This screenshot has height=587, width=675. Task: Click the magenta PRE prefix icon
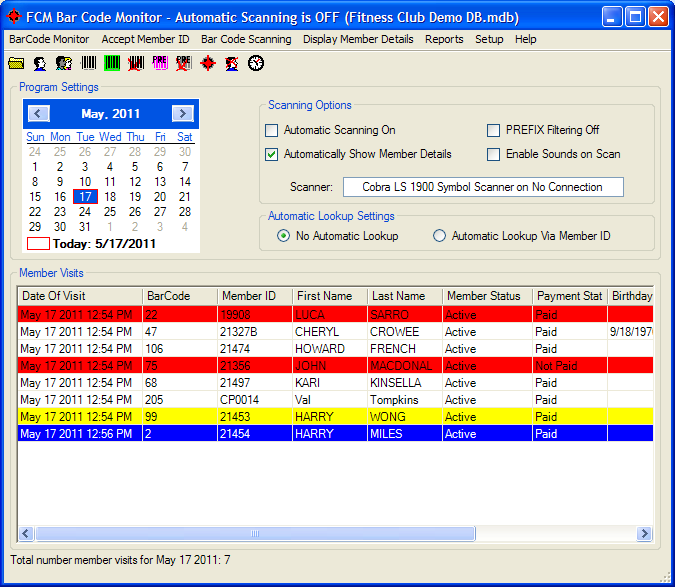tap(160, 63)
